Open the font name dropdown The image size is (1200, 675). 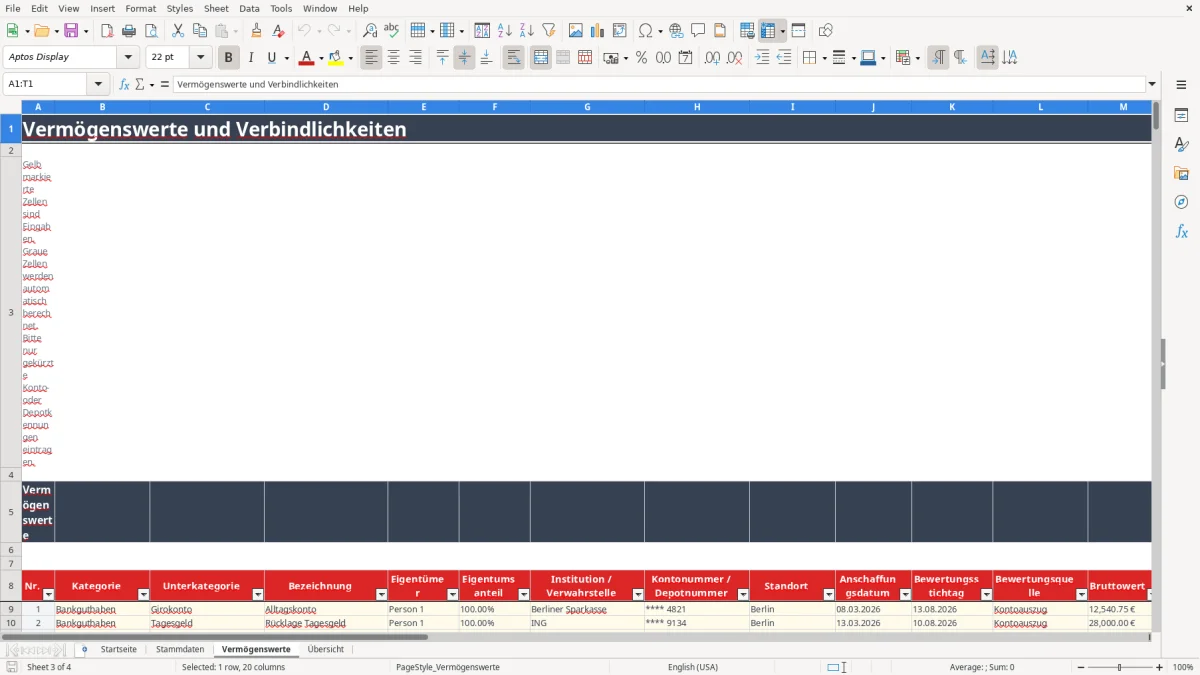[128, 57]
